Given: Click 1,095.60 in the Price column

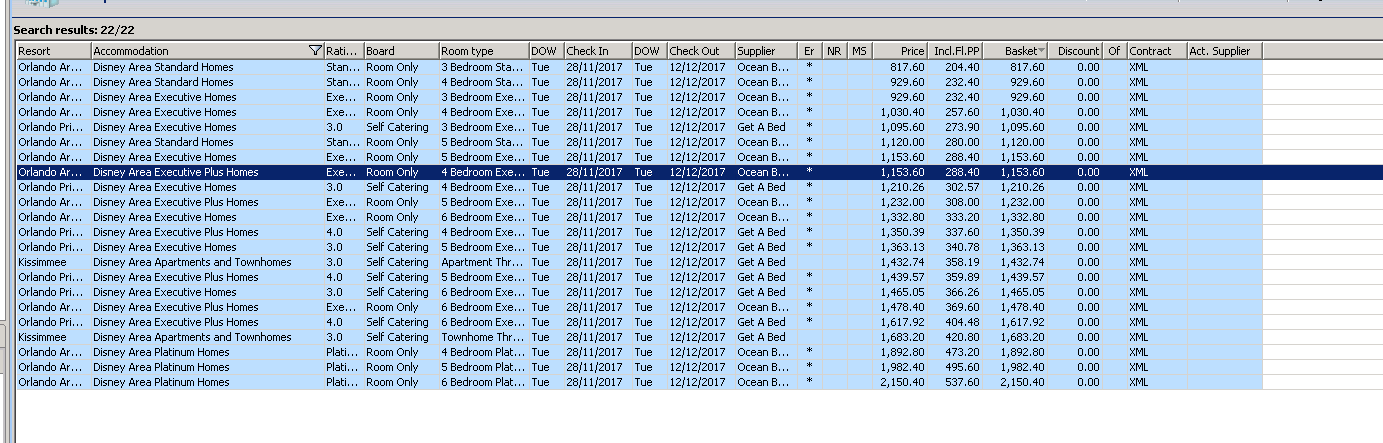Looking at the screenshot, I should (902, 127).
